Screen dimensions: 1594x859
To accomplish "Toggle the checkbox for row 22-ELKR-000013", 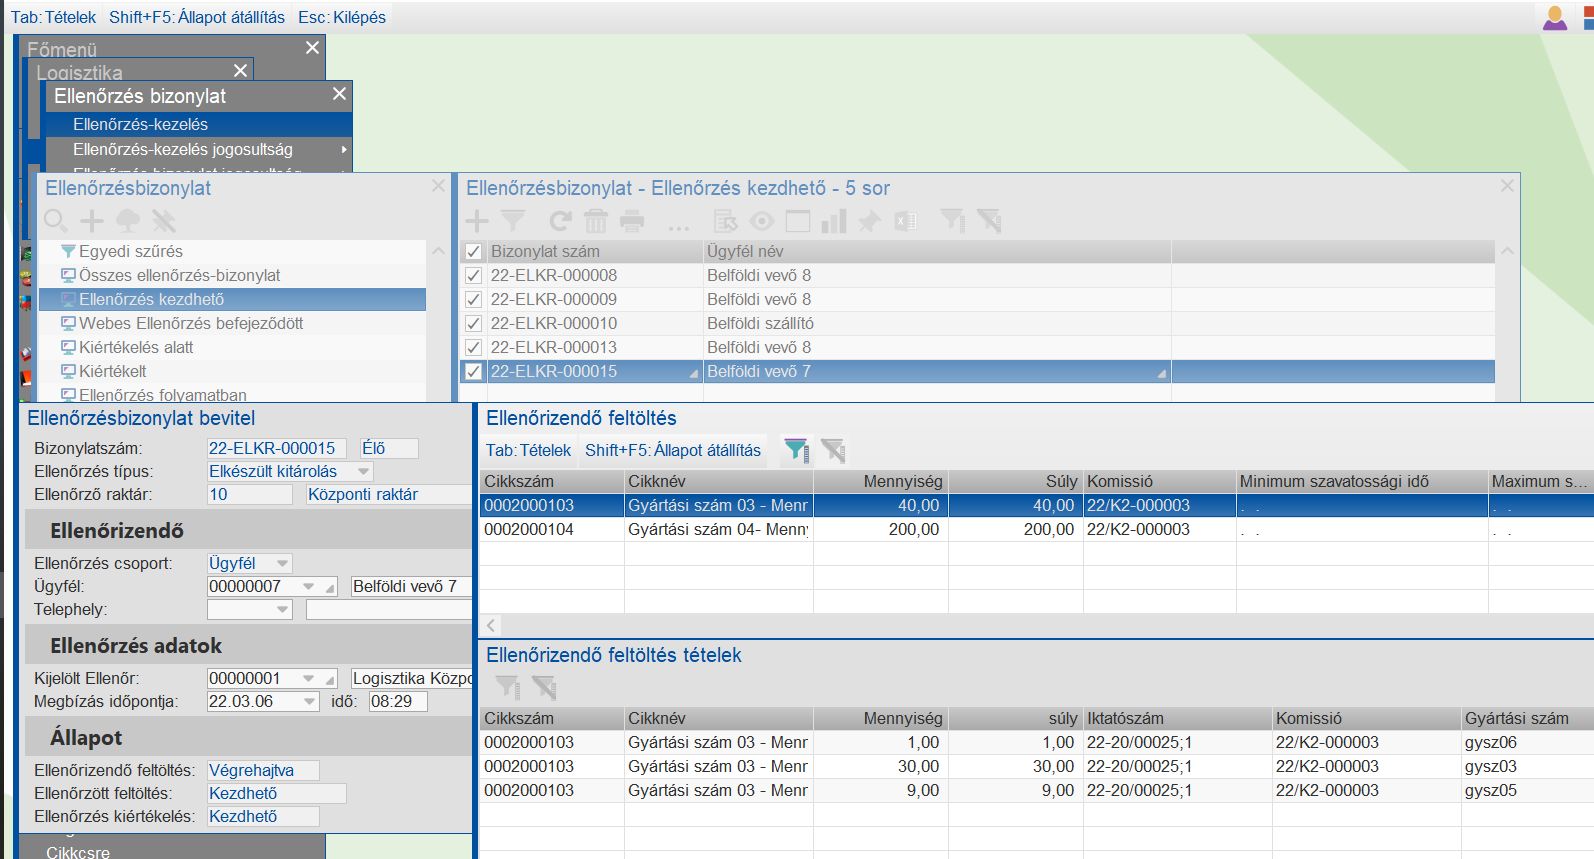I will click(x=474, y=348).
